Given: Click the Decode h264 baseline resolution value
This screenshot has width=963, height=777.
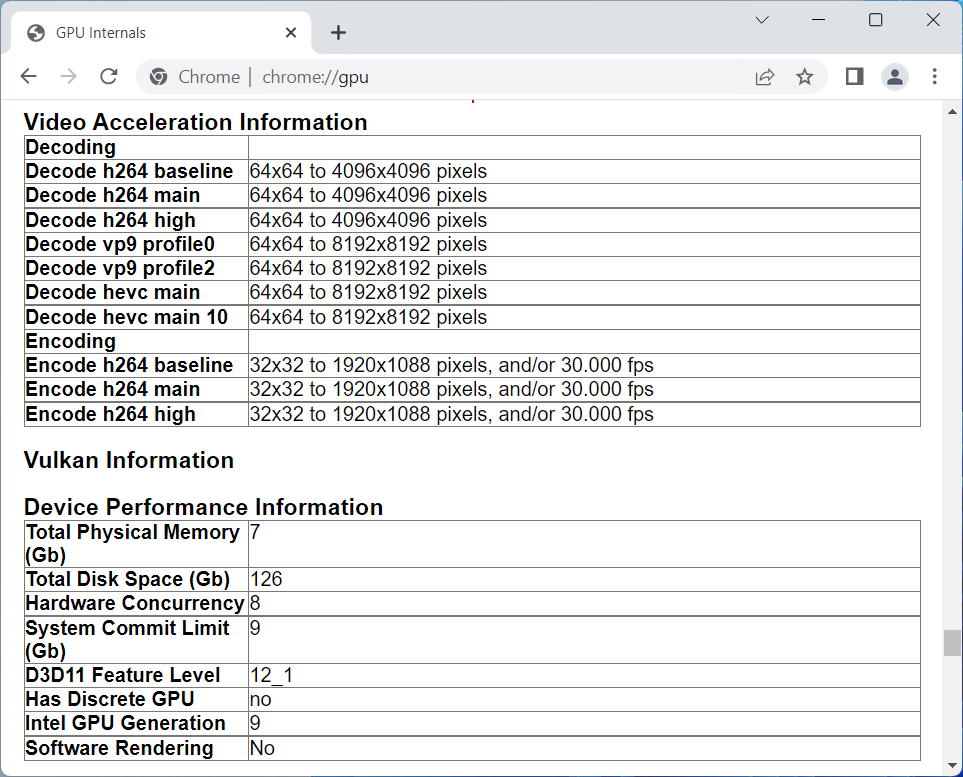Looking at the screenshot, I should click(x=368, y=171).
